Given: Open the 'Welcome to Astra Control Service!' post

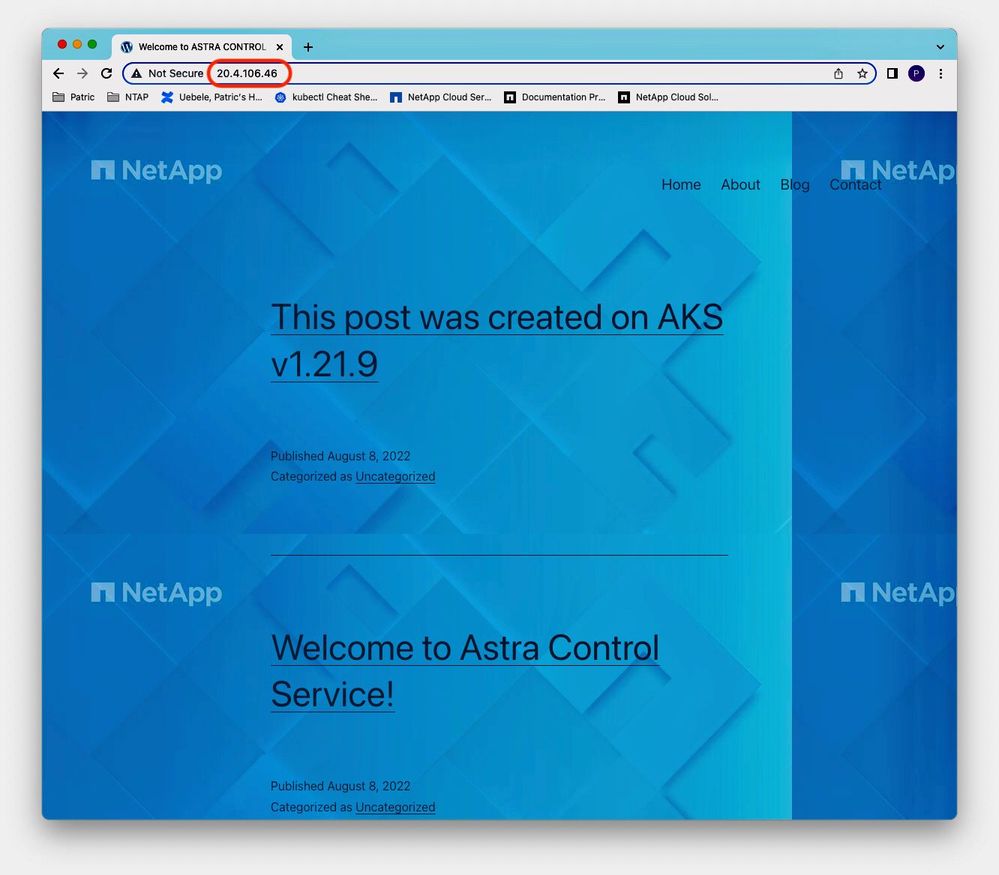Looking at the screenshot, I should tap(465, 671).
